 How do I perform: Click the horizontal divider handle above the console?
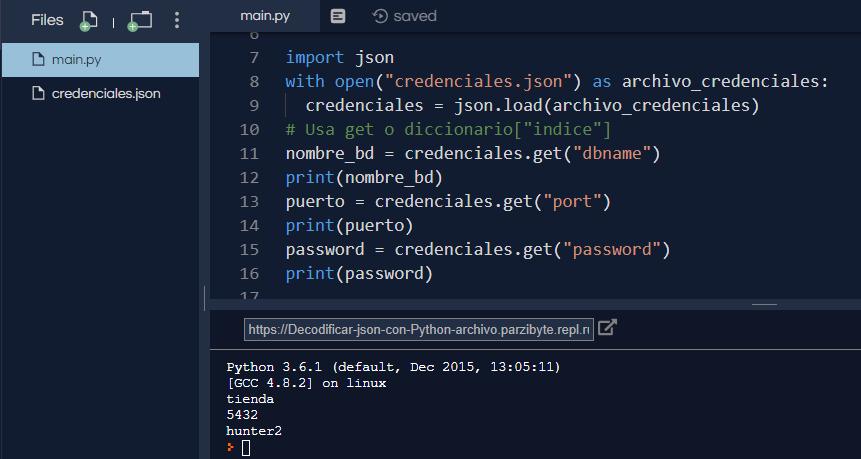(764, 304)
